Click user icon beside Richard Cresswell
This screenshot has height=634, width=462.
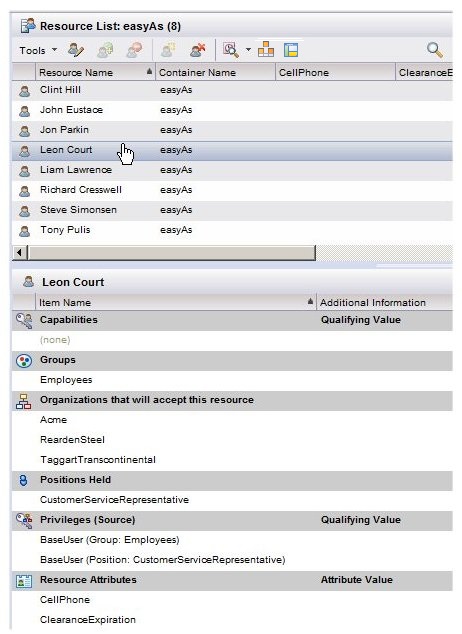tap(25, 191)
